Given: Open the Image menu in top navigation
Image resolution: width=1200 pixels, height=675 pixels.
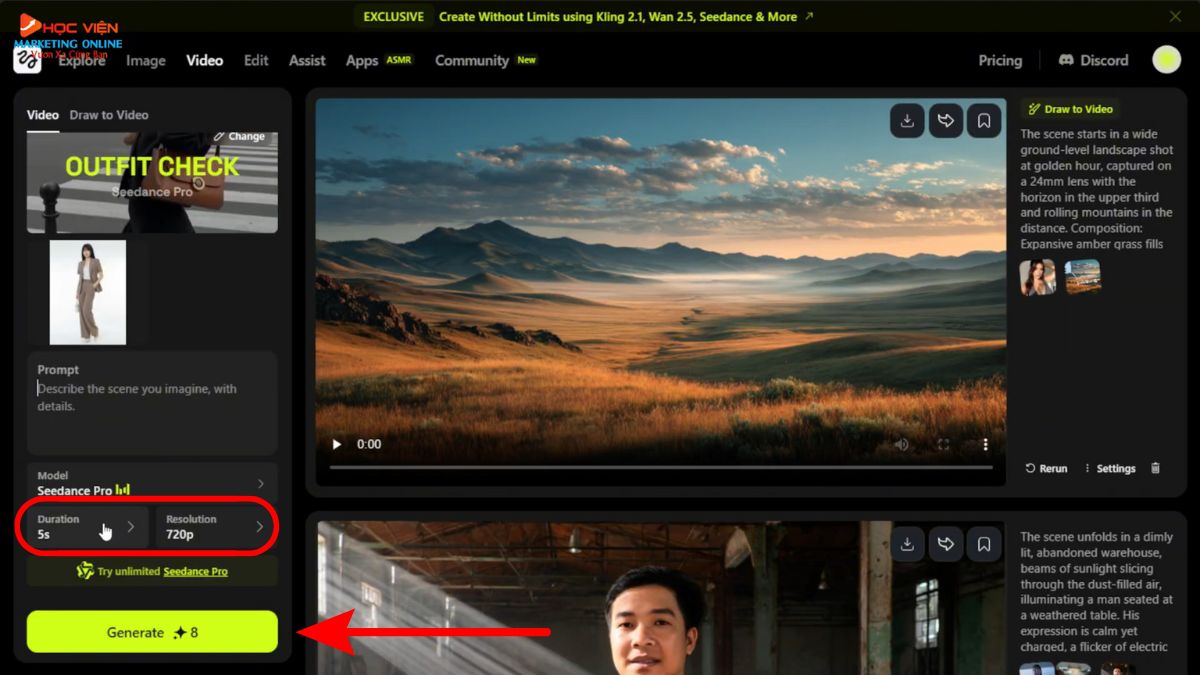Looking at the screenshot, I should click(x=146, y=60).
